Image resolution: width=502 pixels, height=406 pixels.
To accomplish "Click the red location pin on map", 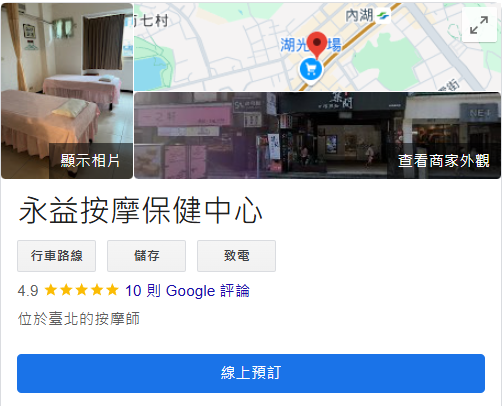I will pyautogui.click(x=317, y=45).
